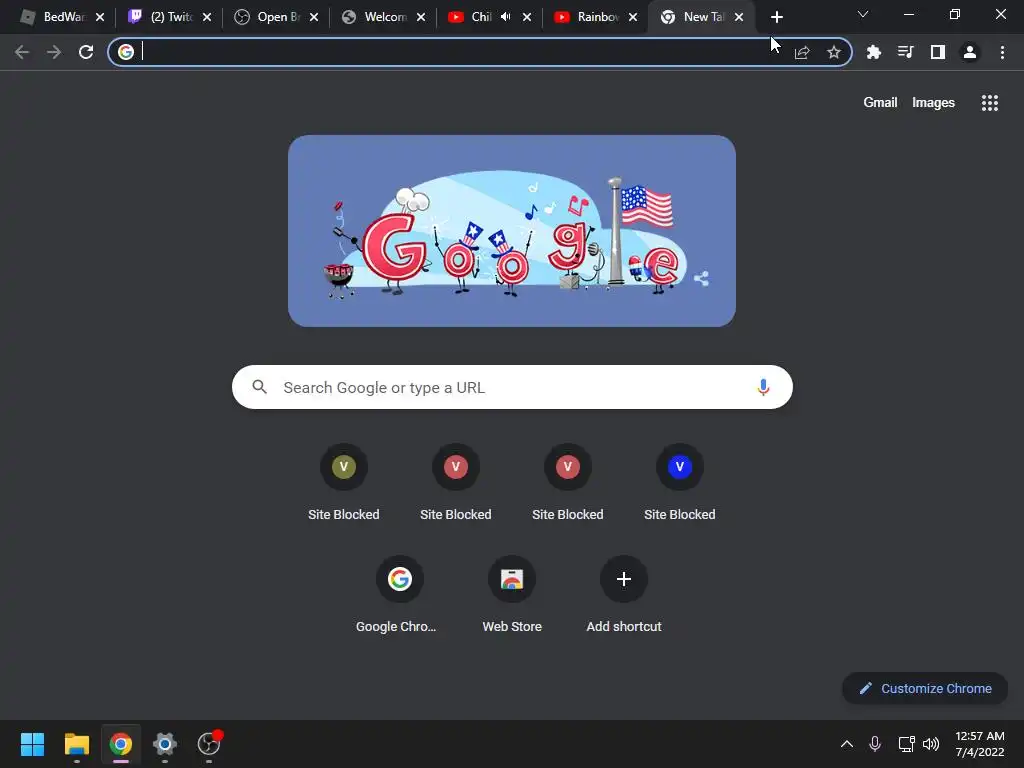
Task: Close the New Tab tab
Action: click(x=739, y=17)
